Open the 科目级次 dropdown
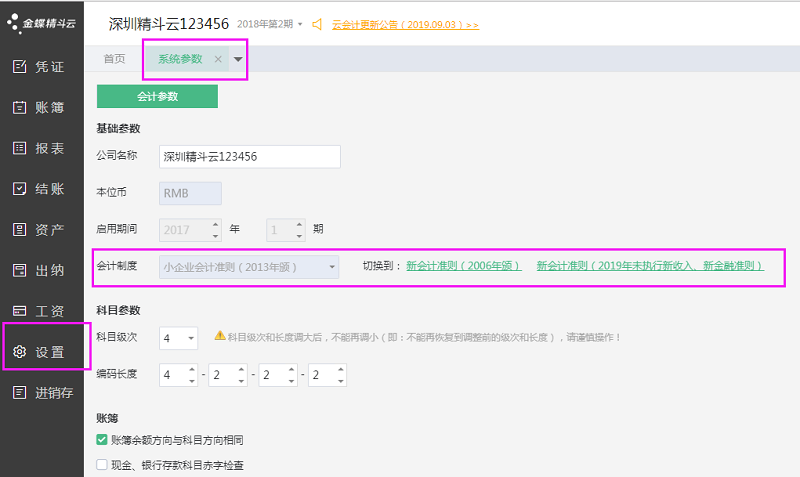Image resolution: width=800 pixels, height=477 pixels. (x=179, y=338)
